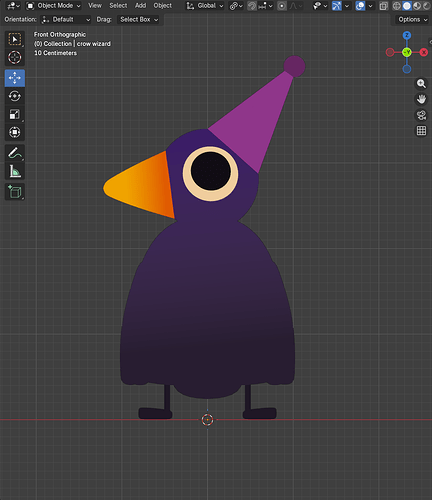
Task: Choose the Move tool in toolbar
Action: (15, 78)
